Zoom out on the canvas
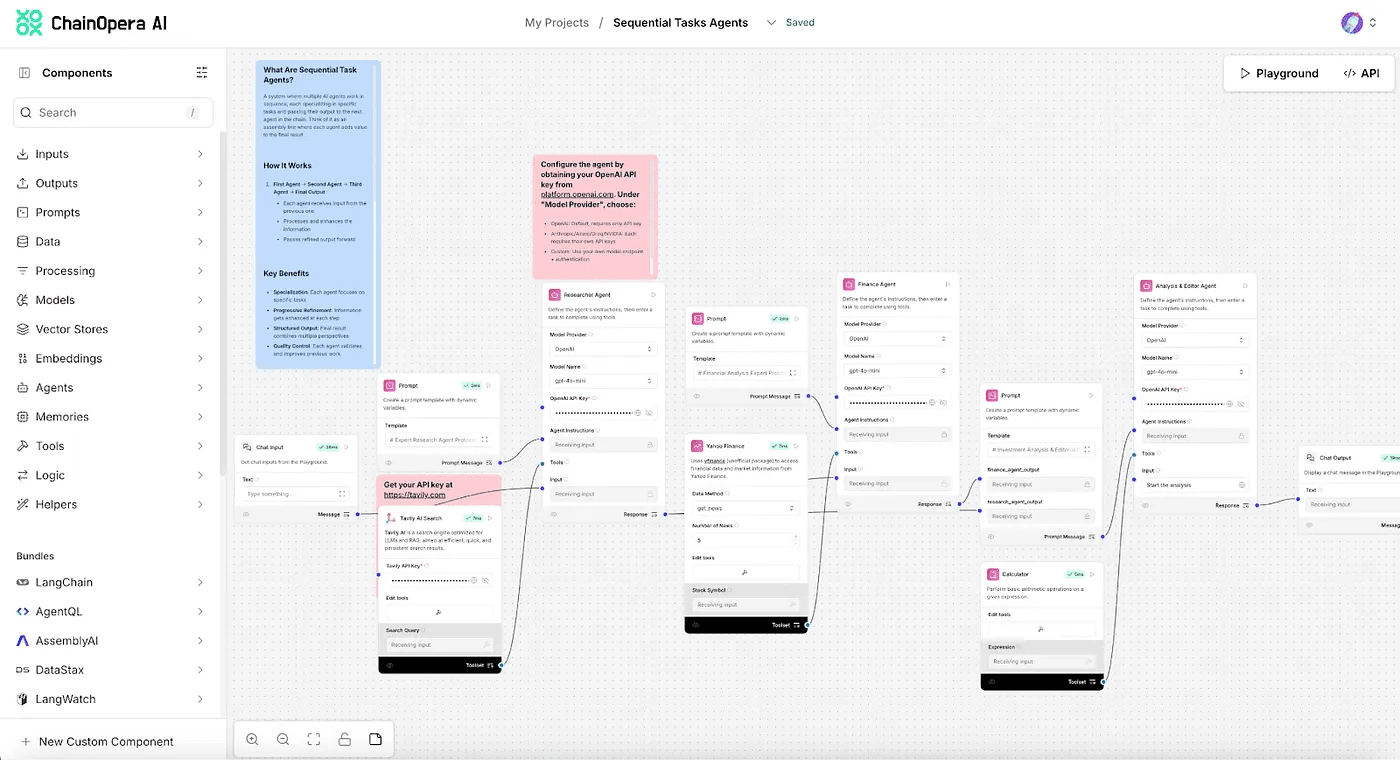Screen dimensions: 1400x760 pyautogui.click(x=283, y=739)
